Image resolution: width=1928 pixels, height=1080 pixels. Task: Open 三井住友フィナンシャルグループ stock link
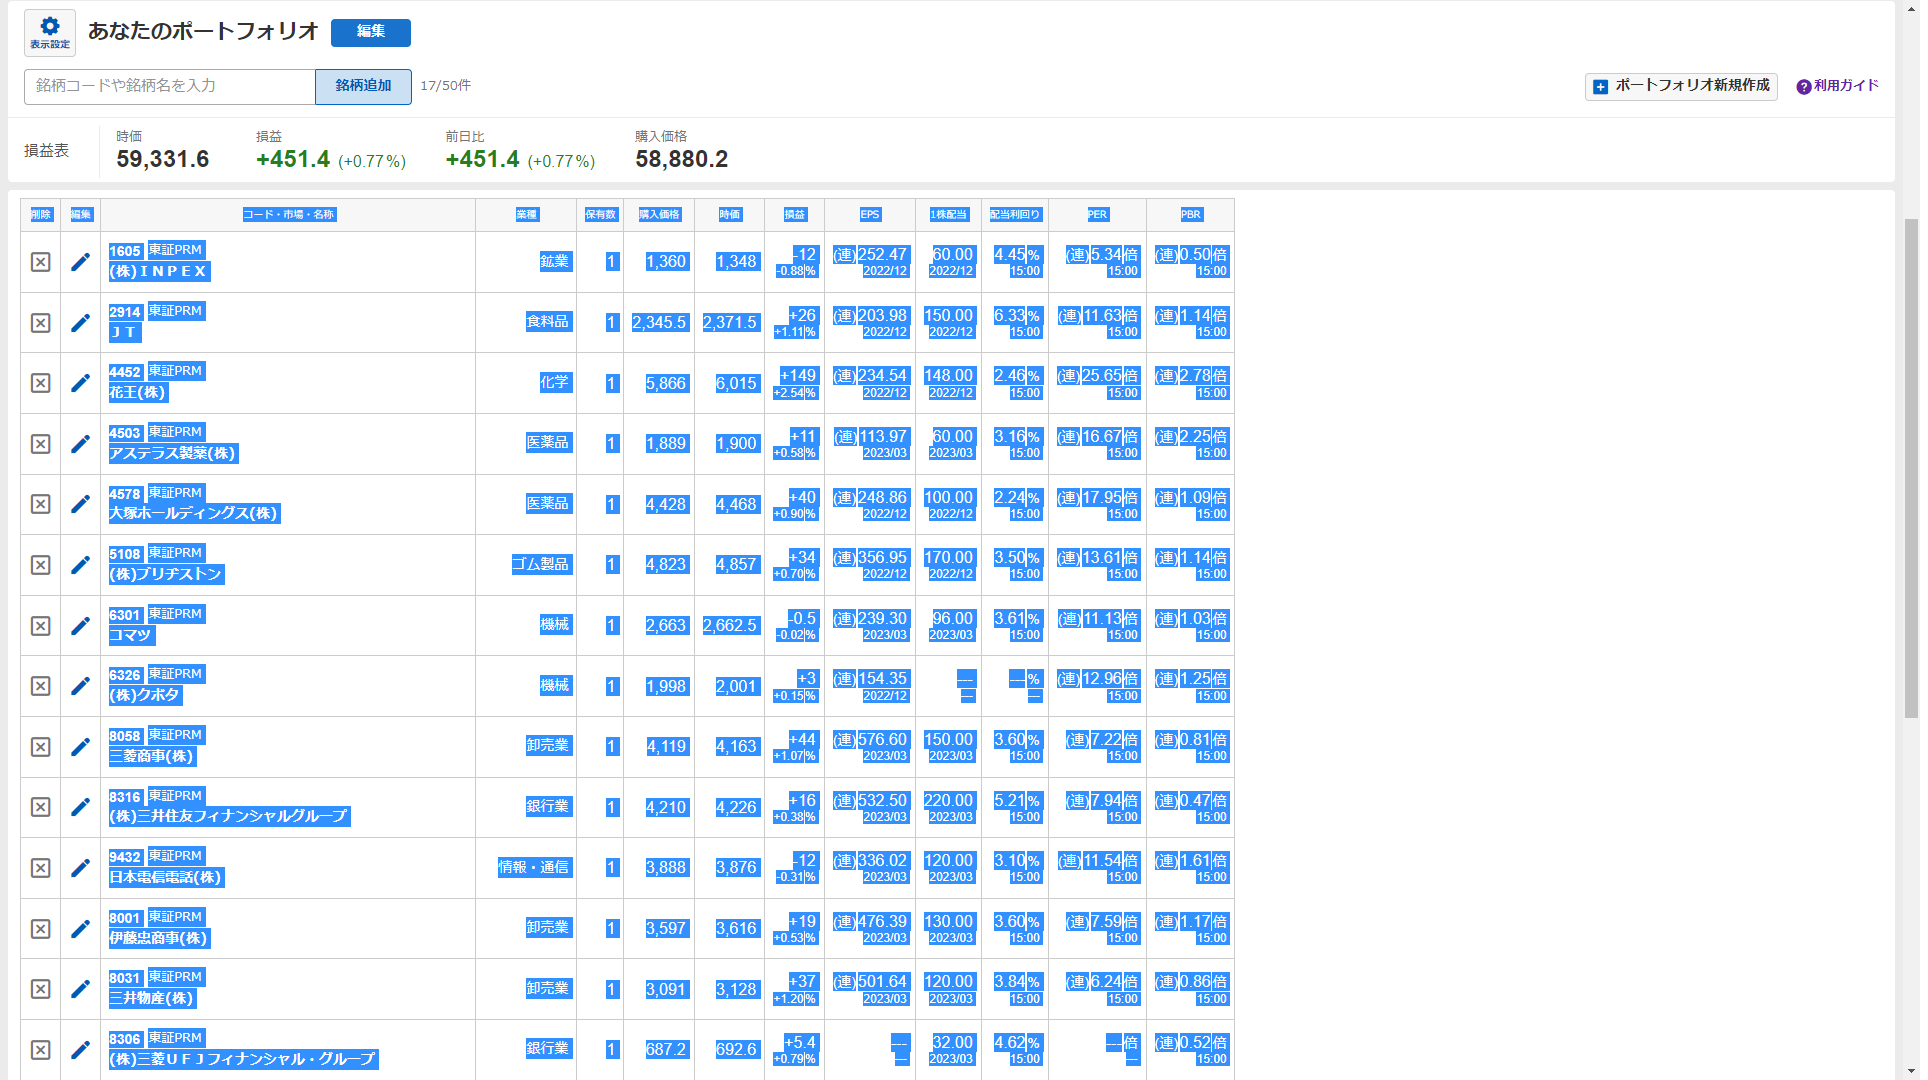coord(228,816)
